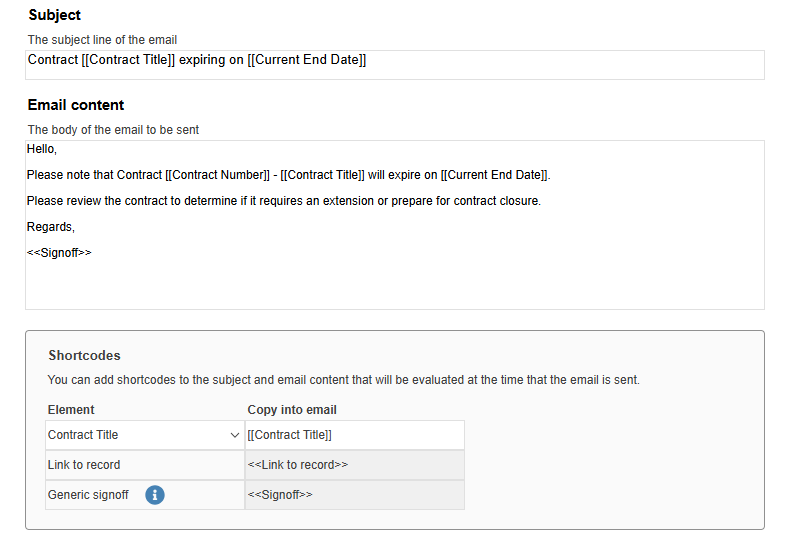Click the <<Signoff>> text in email body

click(59, 252)
